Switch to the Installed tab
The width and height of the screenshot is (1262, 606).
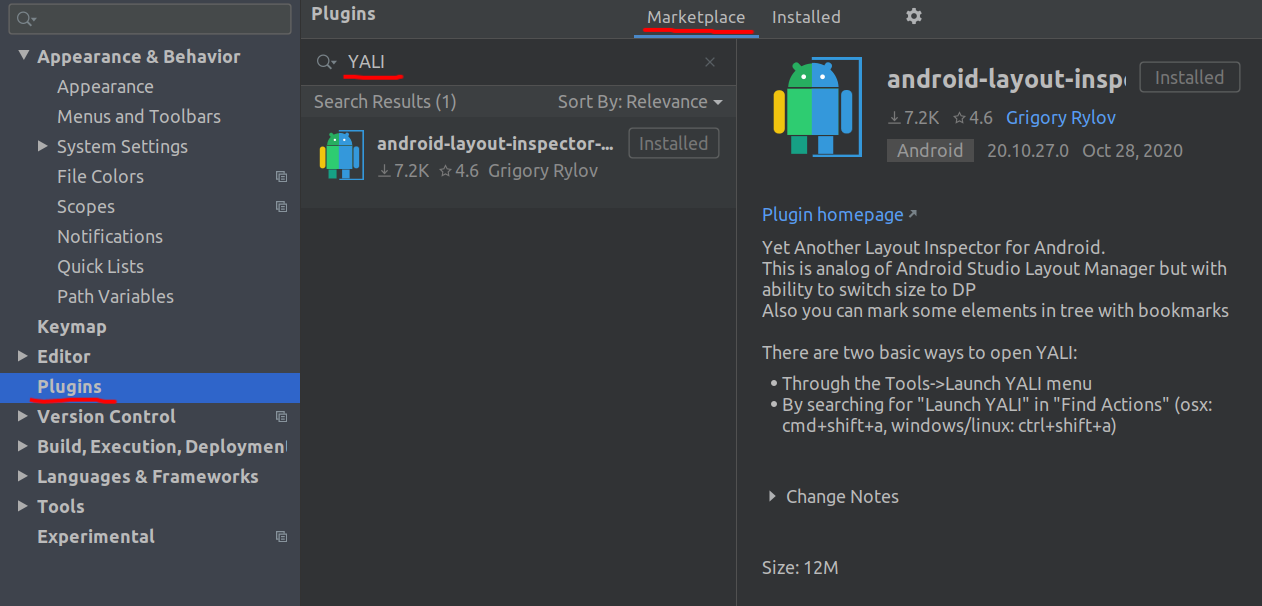(806, 17)
